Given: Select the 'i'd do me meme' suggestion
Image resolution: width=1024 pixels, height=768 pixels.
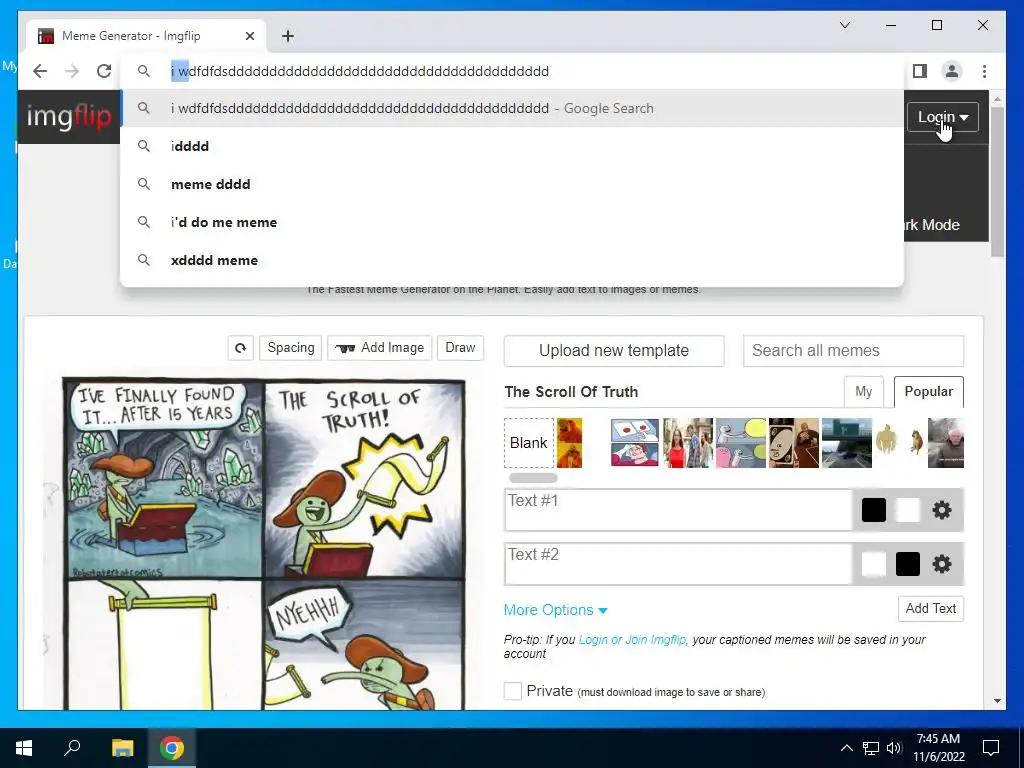Looking at the screenshot, I should click(512, 222).
